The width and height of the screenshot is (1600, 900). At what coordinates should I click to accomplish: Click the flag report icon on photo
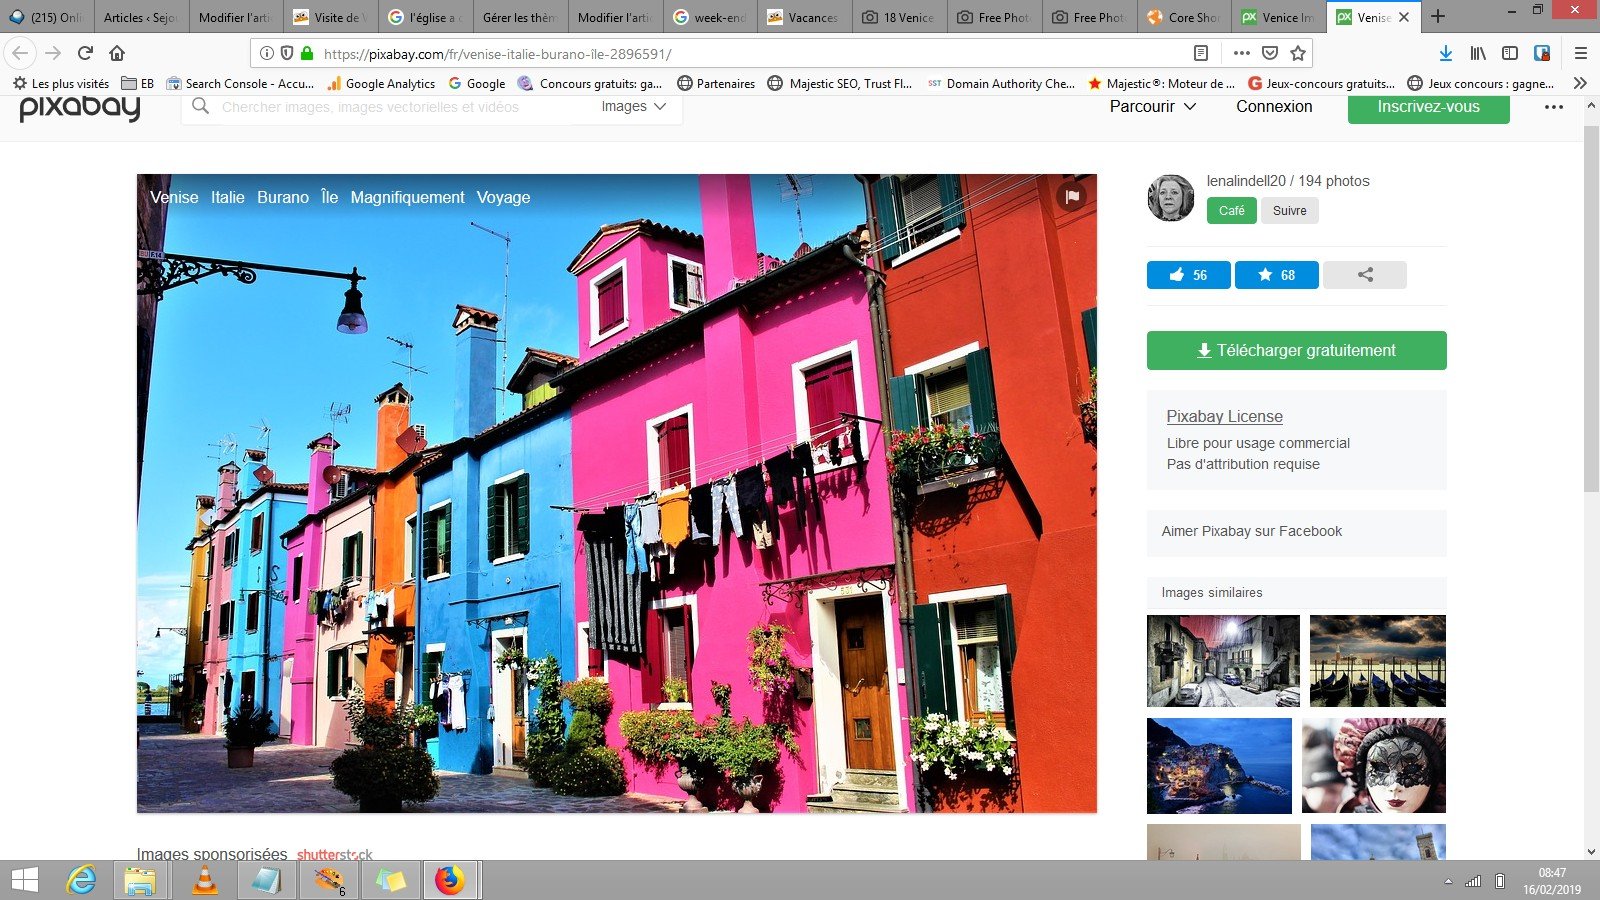tap(1072, 197)
